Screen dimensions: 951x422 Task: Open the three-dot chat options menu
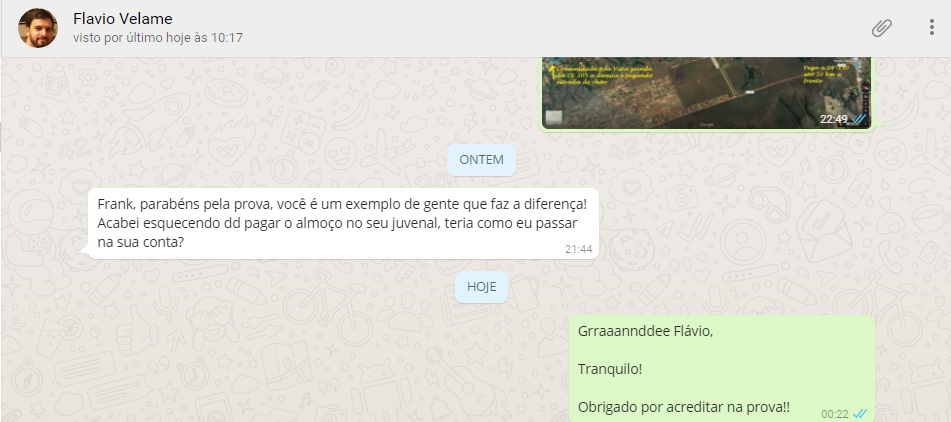(932, 27)
